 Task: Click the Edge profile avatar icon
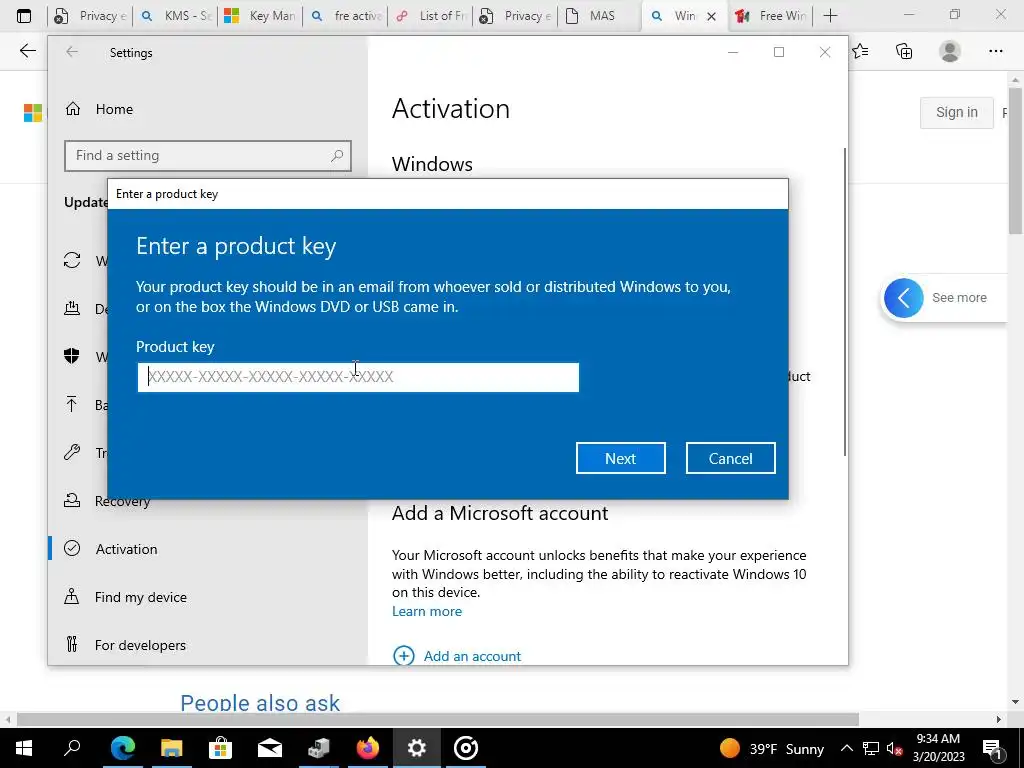point(950,51)
